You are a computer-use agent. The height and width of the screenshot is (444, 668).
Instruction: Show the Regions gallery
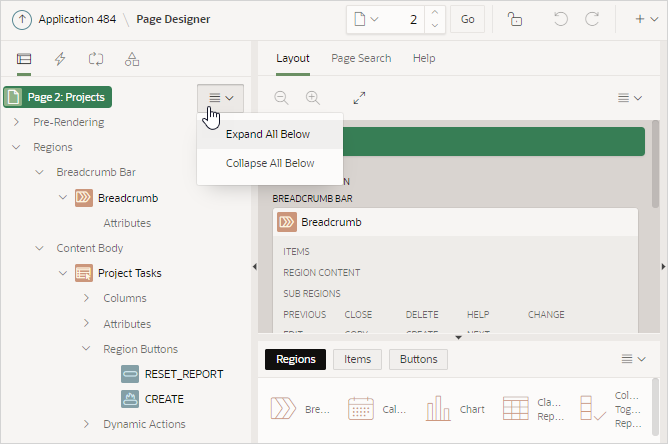tap(296, 359)
